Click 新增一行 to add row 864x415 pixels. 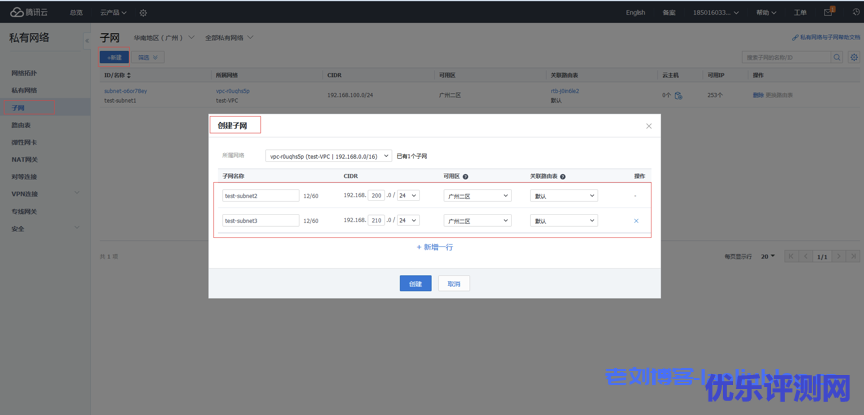[435, 247]
